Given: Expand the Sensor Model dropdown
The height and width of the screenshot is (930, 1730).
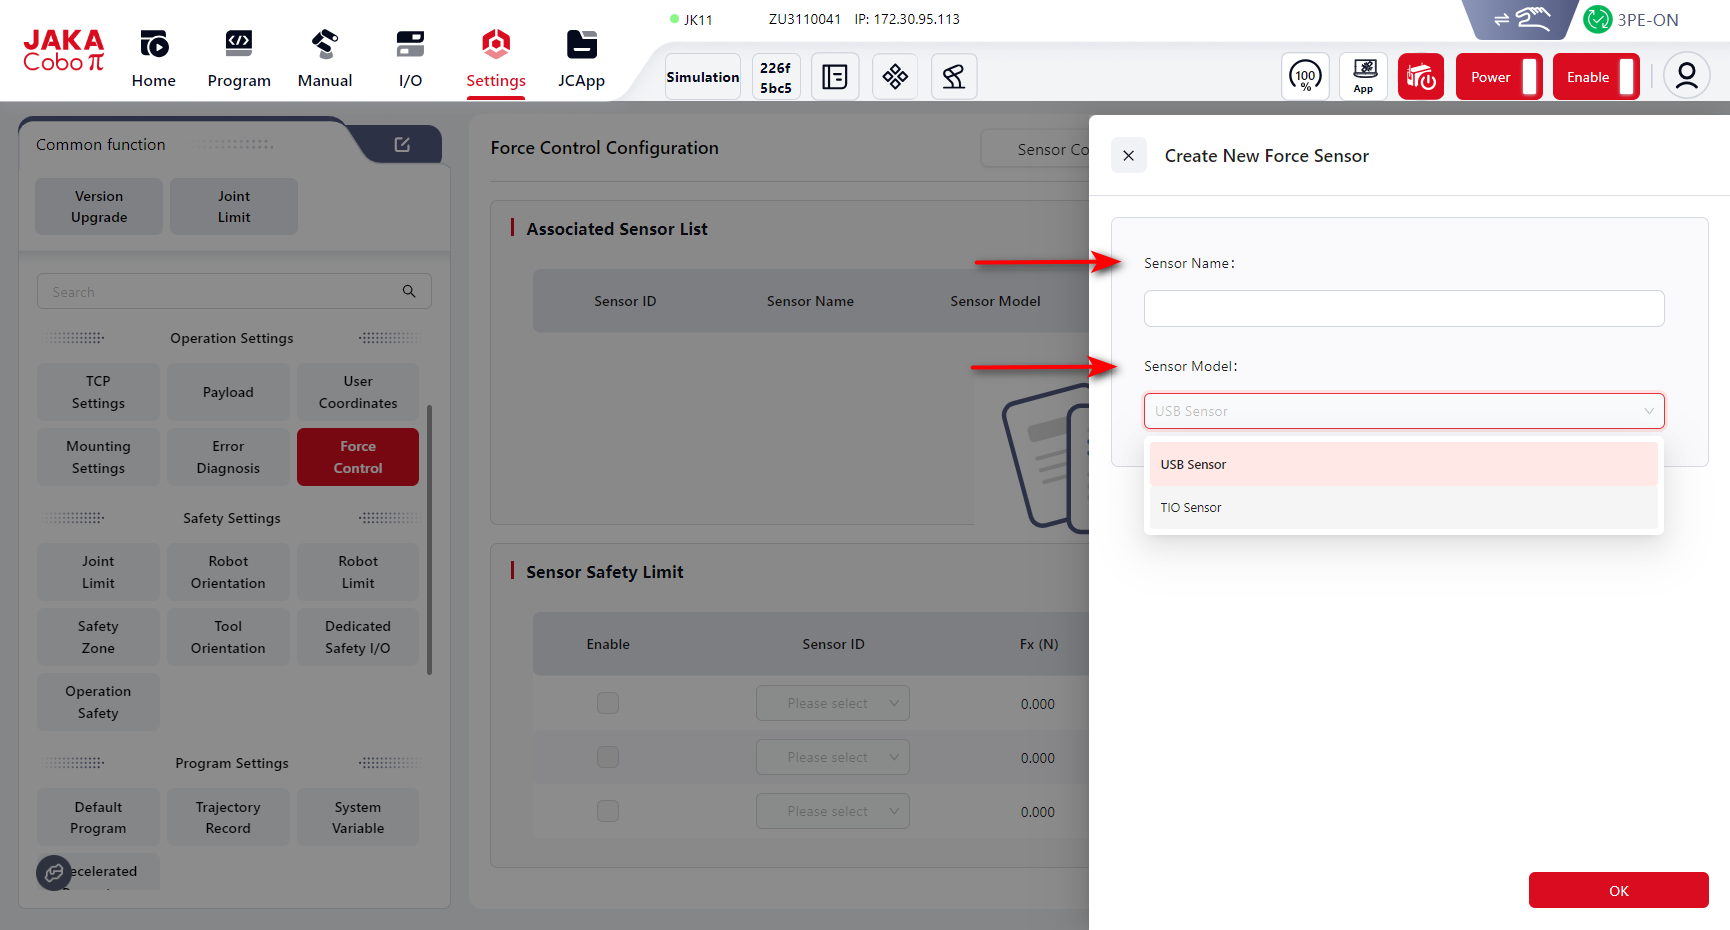Looking at the screenshot, I should (1403, 411).
